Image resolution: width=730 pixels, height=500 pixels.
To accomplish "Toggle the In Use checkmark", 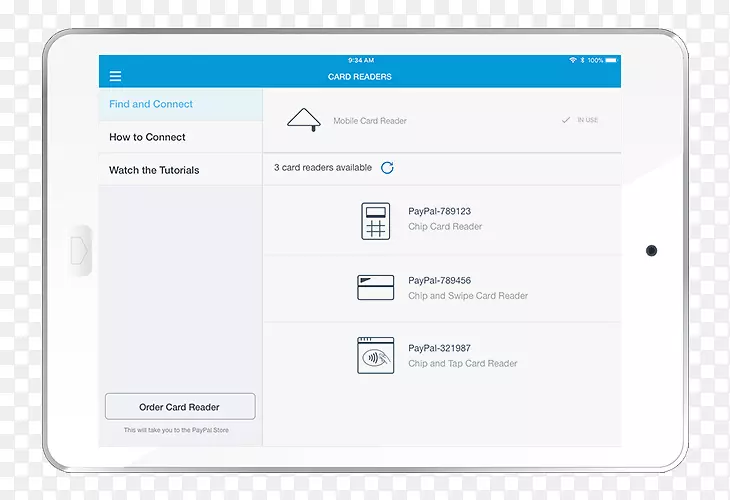I will 567,120.
